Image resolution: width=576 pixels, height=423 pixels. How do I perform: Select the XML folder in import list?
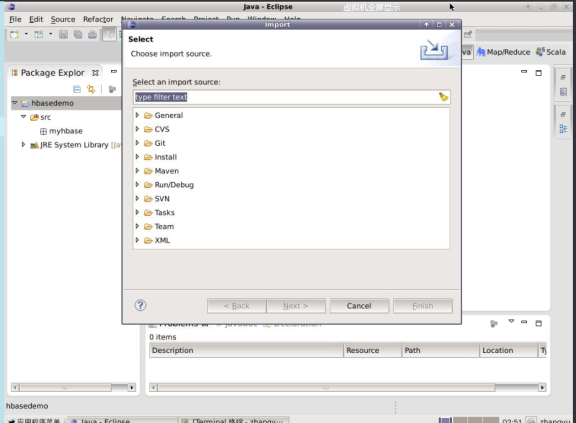click(157, 241)
